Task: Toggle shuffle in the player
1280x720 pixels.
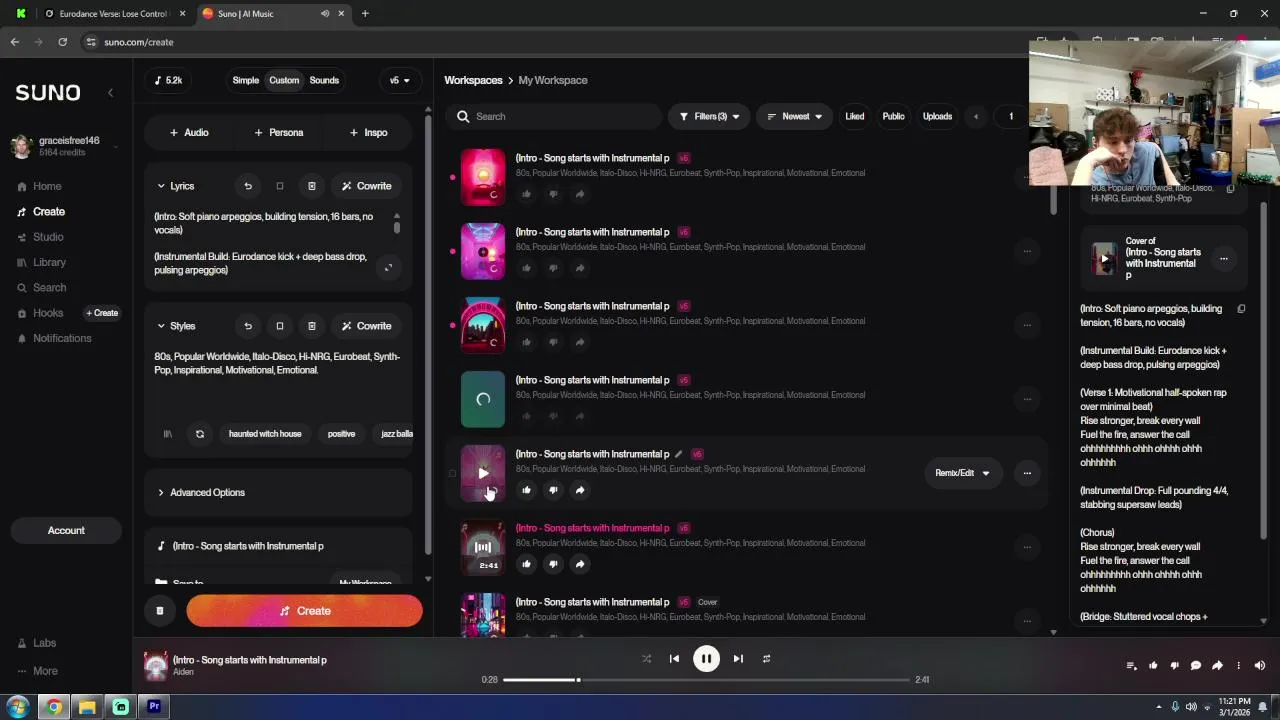Action: pyautogui.click(x=646, y=659)
